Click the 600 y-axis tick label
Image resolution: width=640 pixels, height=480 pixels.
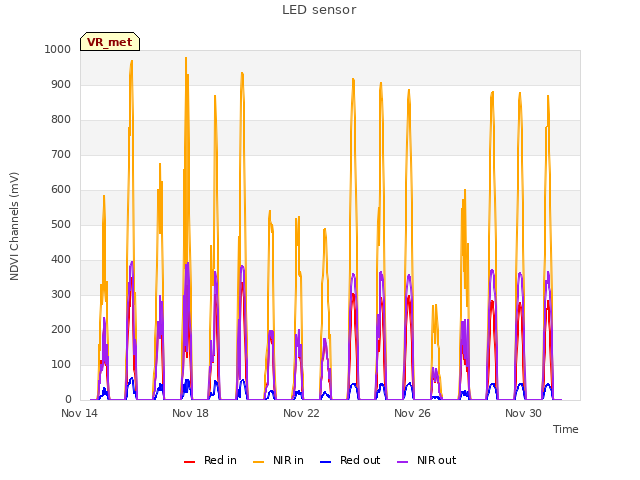[x=61, y=189]
